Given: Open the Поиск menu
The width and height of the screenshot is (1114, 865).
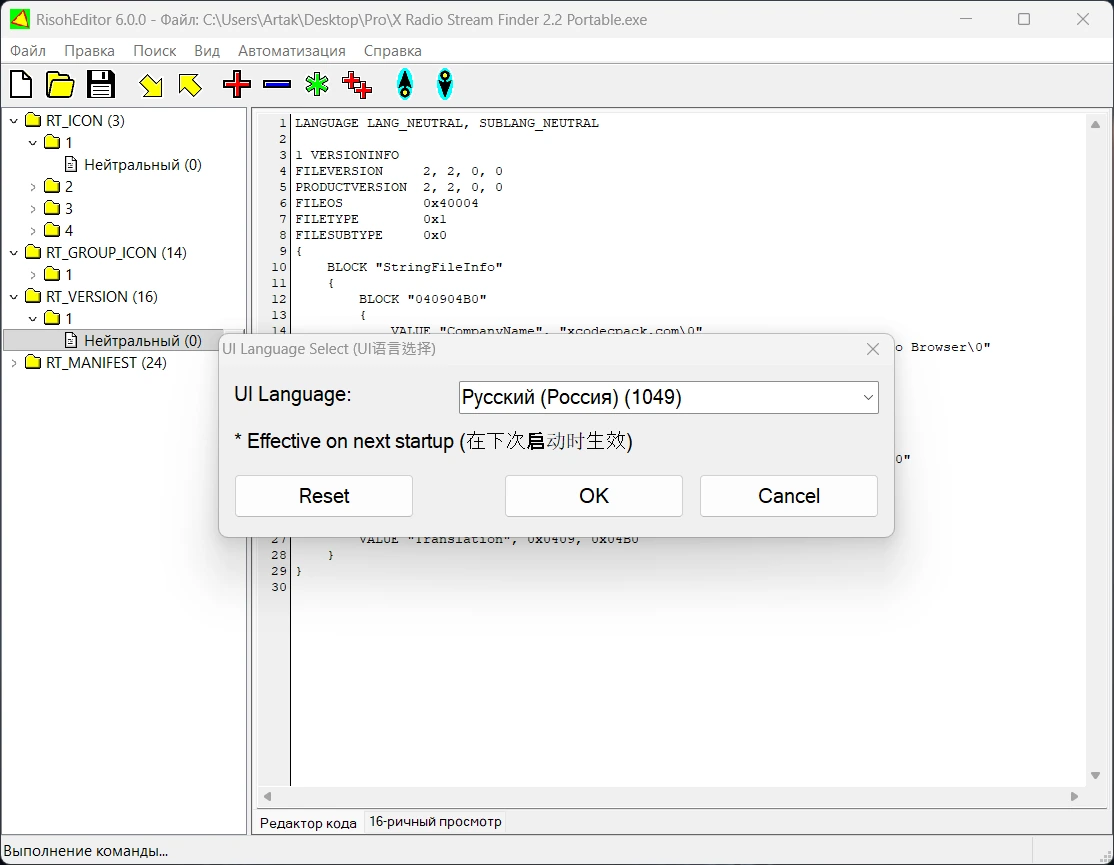Looking at the screenshot, I should pyautogui.click(x=155, y=51).
